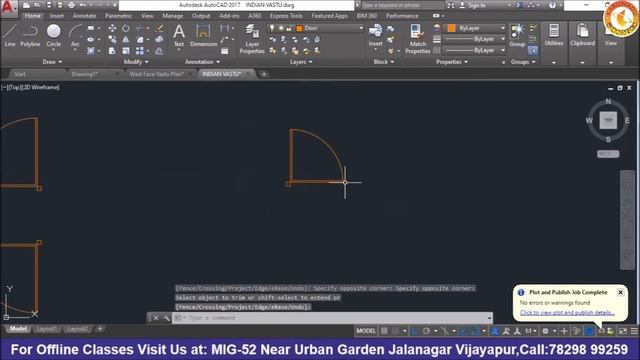
Task: Toggle the layer lock icon
Action: pyautogui.click(x=289, y=28)
